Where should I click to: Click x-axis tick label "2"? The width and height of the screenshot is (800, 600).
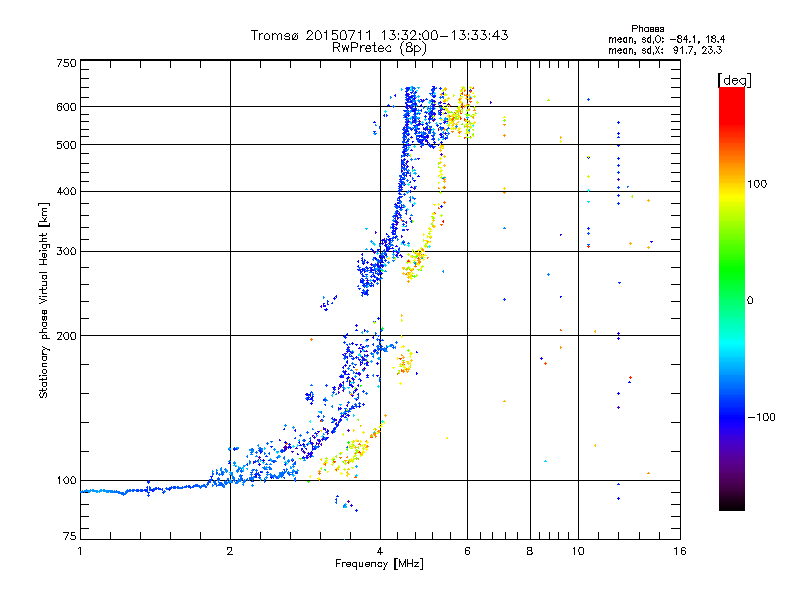[230, 551]
